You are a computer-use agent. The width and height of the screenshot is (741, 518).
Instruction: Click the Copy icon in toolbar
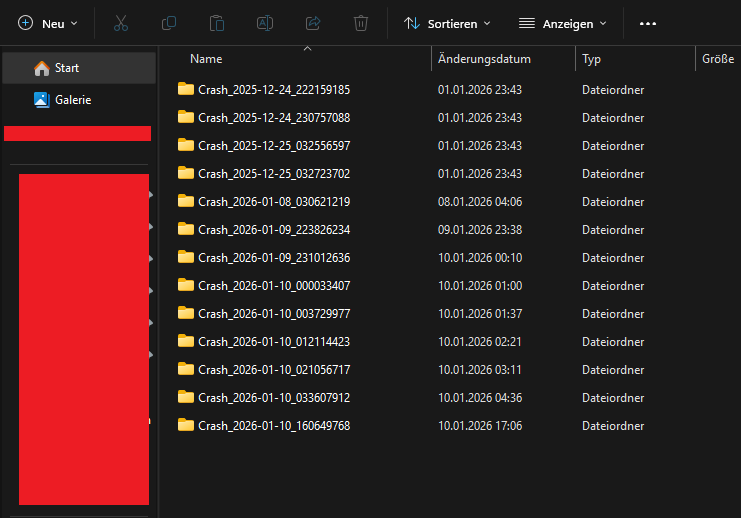tap(169, 23)
